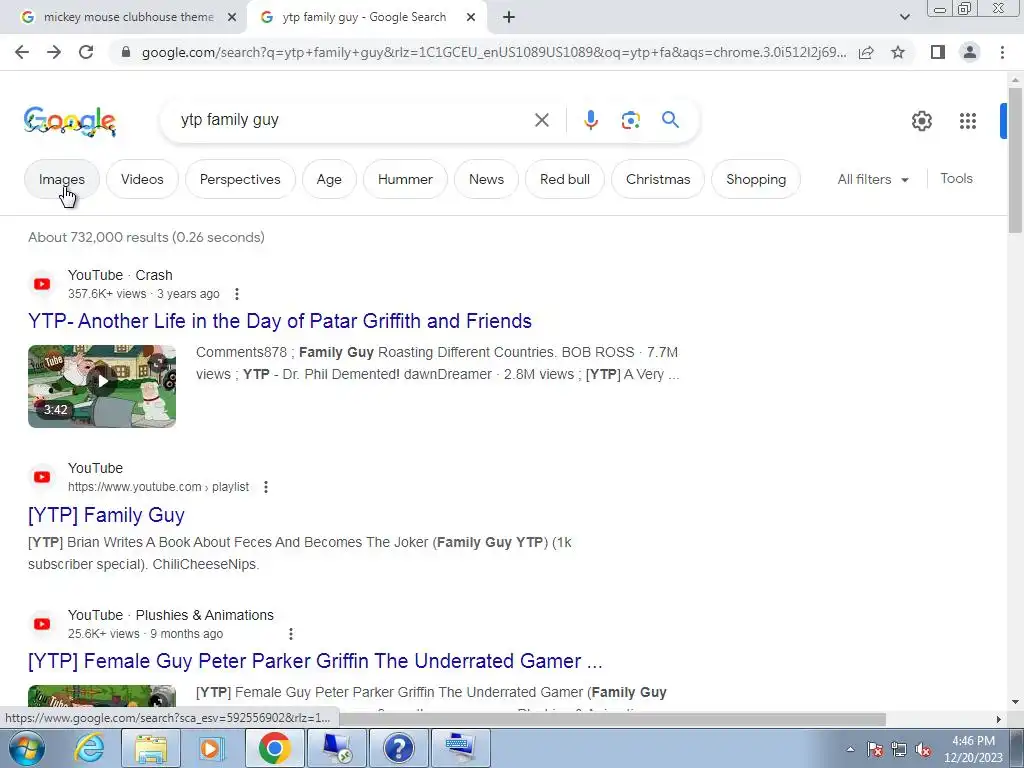
Task: Open options for the Crash YouTube result
Action: click(x=237, y=294)
